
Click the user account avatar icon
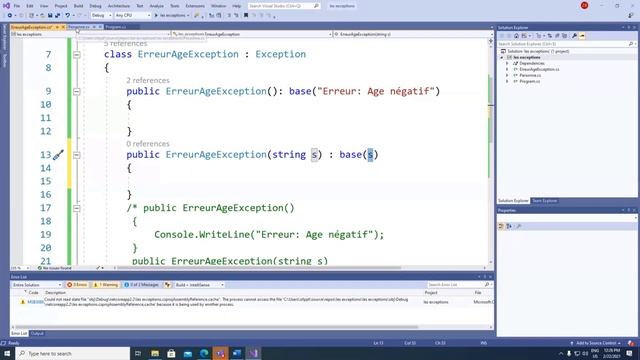[x=584, y=5]
